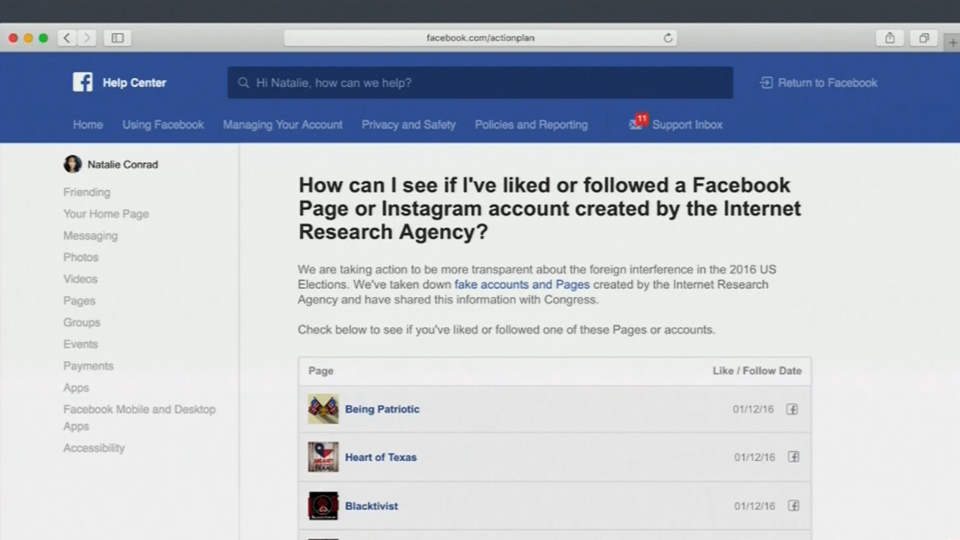The width and height of the screenshot is (960, 540).
Task: Open the Blacktivist page thumbnail
Action: point(323,506)
